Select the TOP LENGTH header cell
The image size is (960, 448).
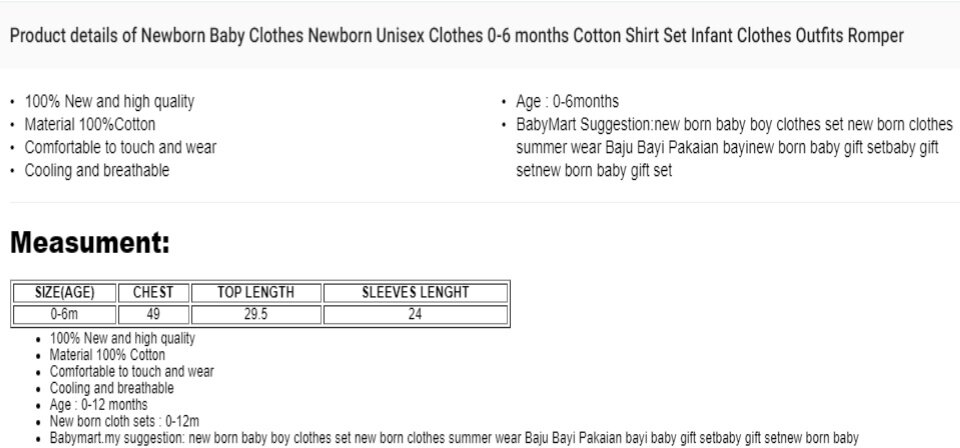pyautogui.click(x=256, y=293)
